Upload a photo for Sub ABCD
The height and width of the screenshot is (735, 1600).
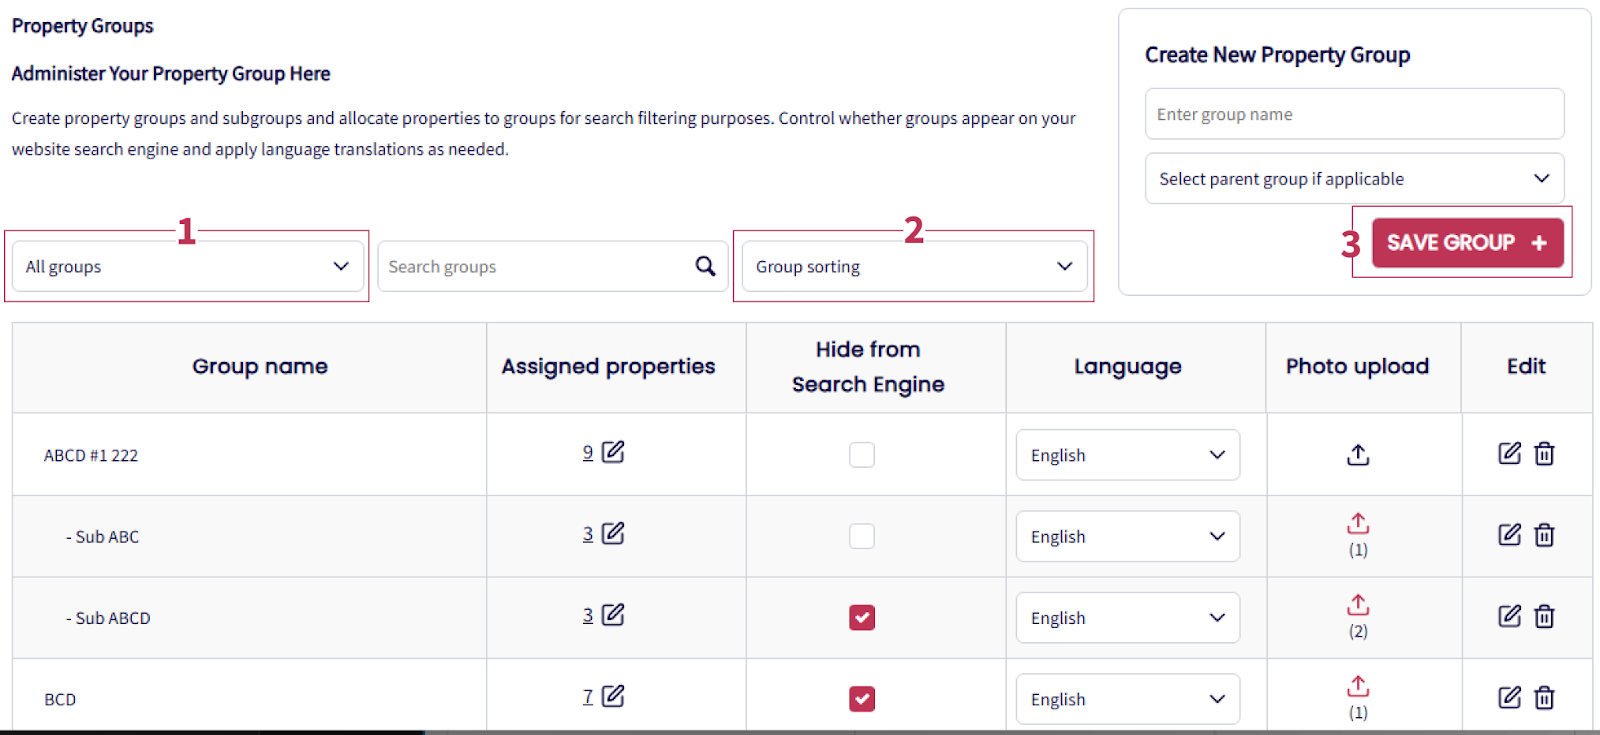point(1357,605)
